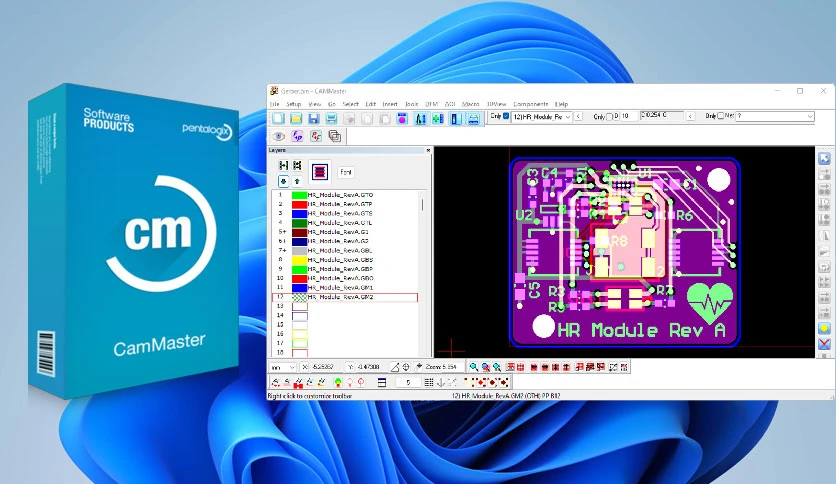
Task: Click the green plus layer icon
Action: (x=438, y=118)
